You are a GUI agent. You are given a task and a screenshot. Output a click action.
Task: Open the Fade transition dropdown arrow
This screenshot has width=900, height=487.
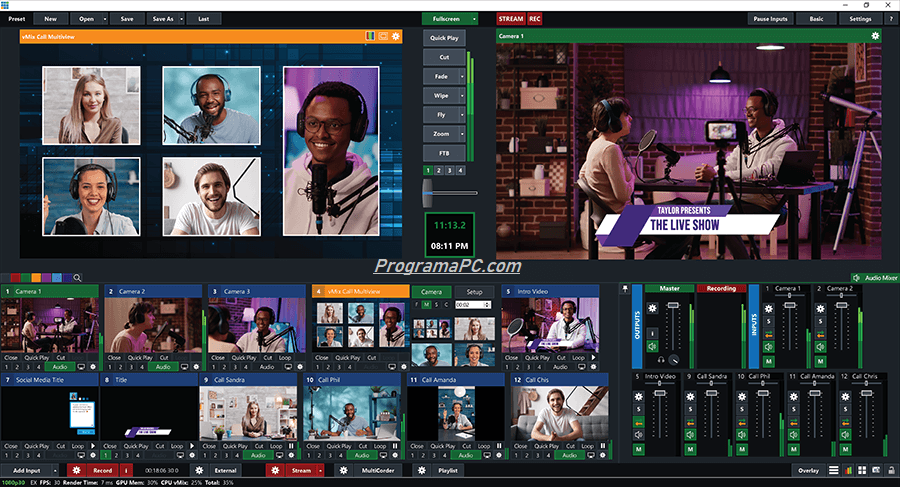tap(463, 76)
